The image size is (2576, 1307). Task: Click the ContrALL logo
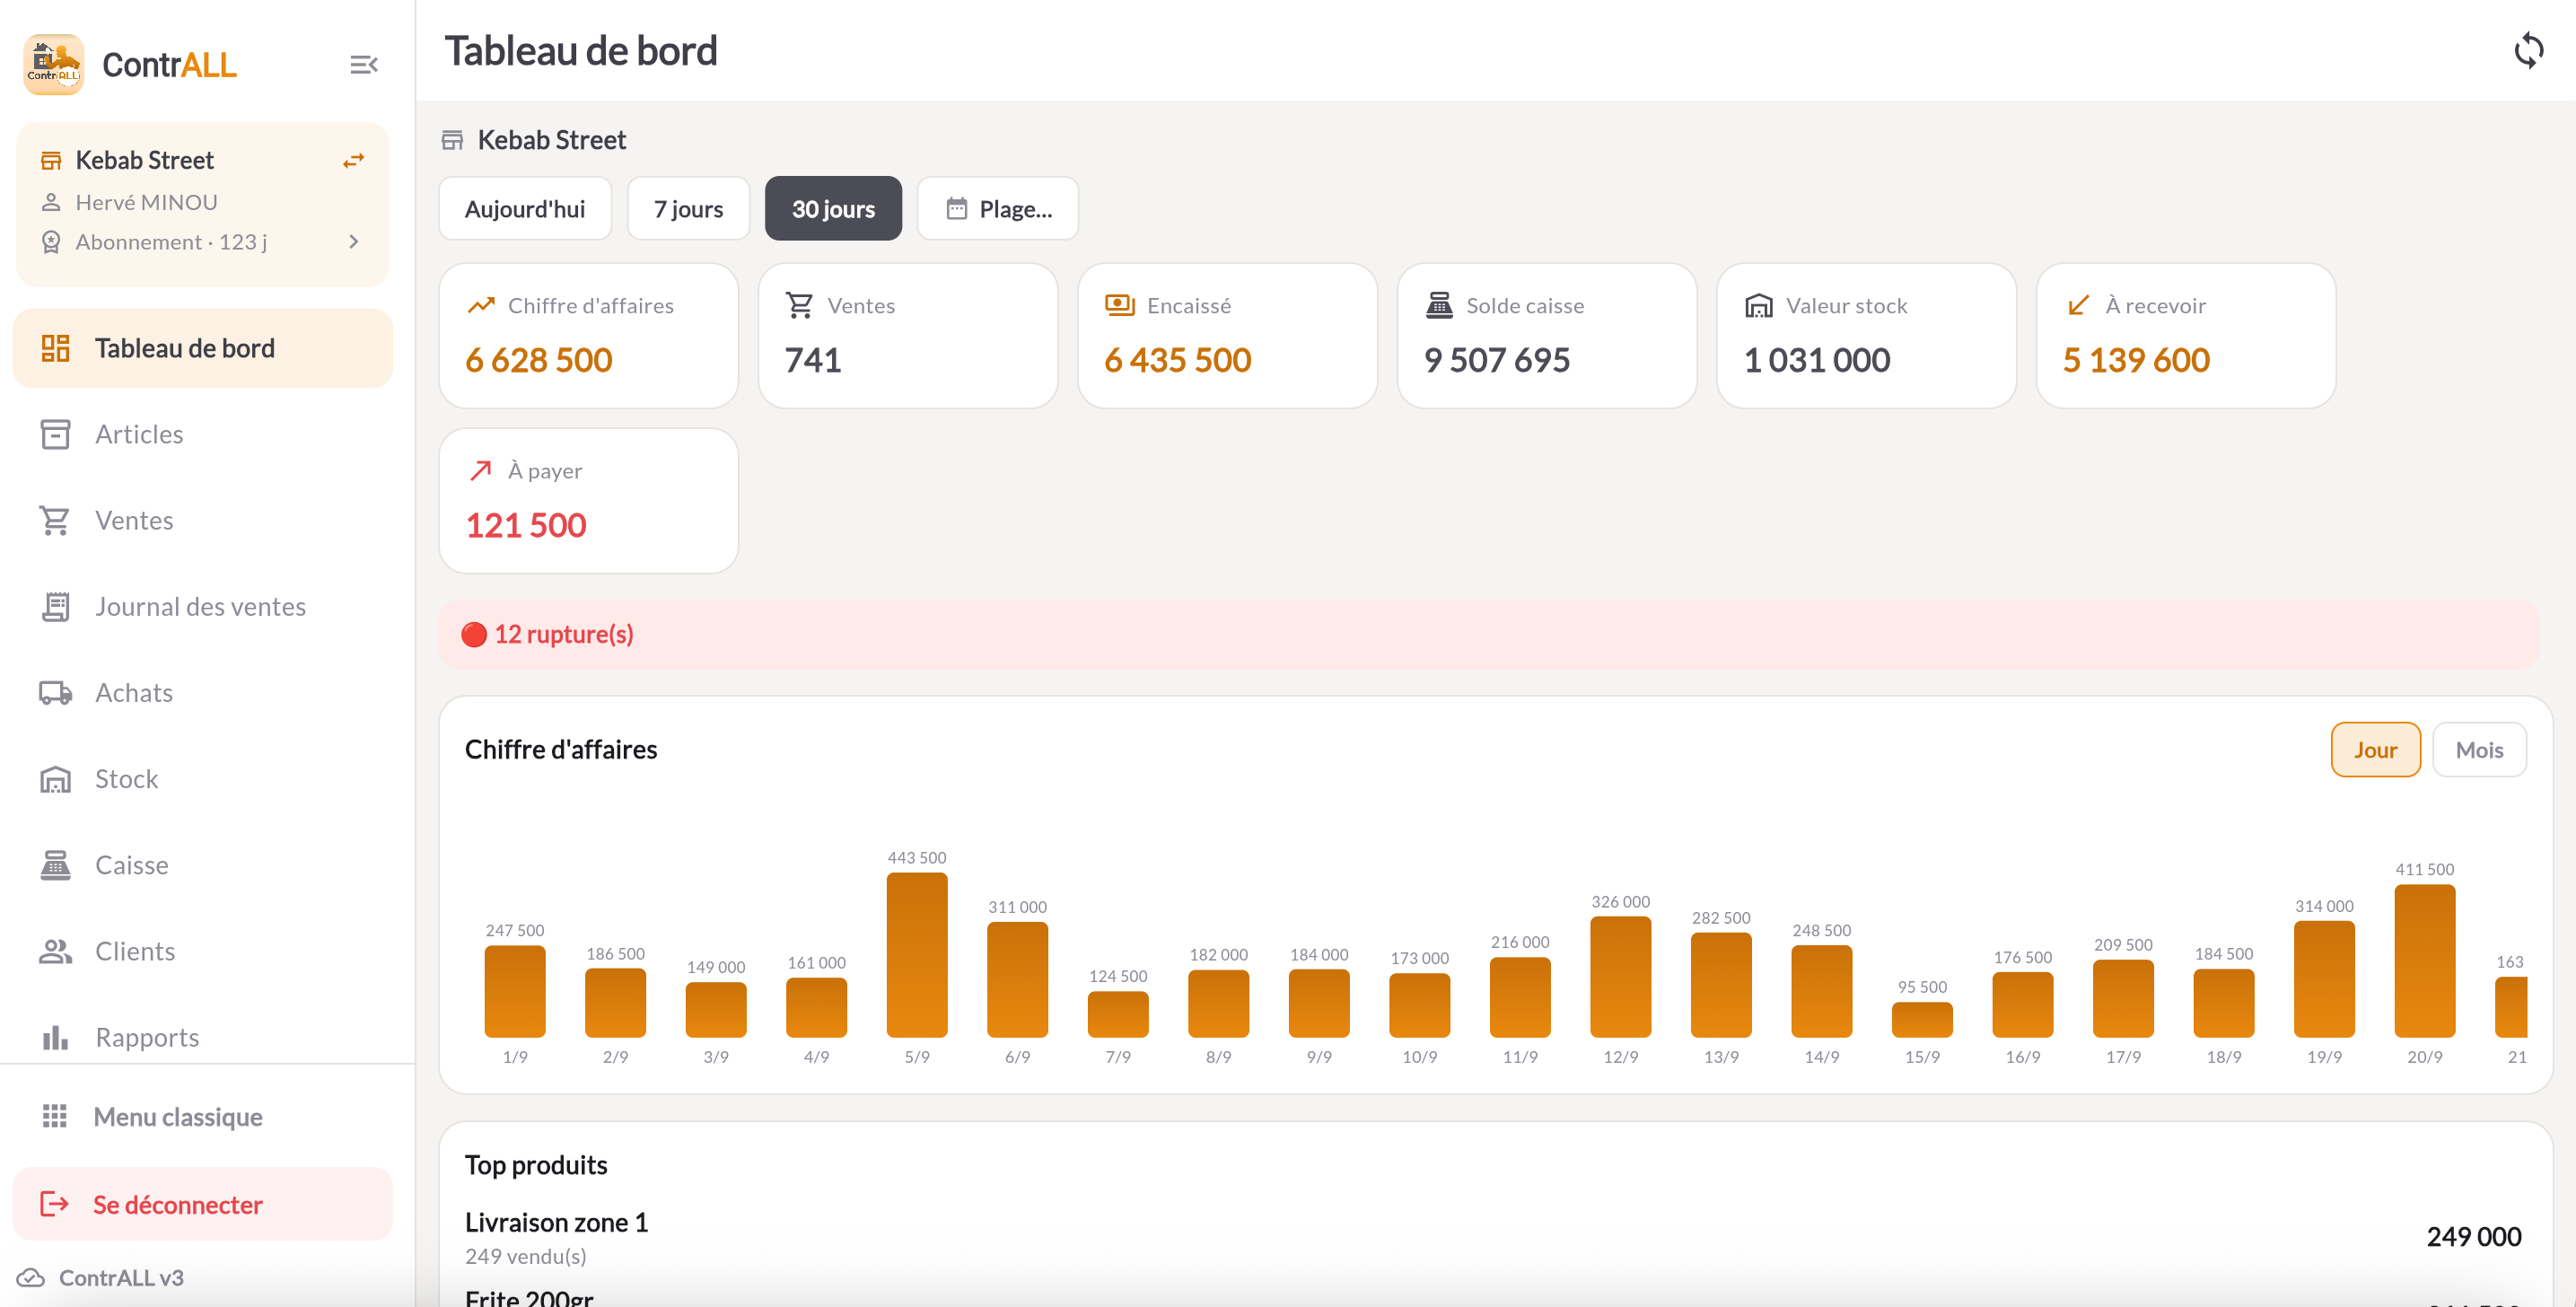click(53, 65)
